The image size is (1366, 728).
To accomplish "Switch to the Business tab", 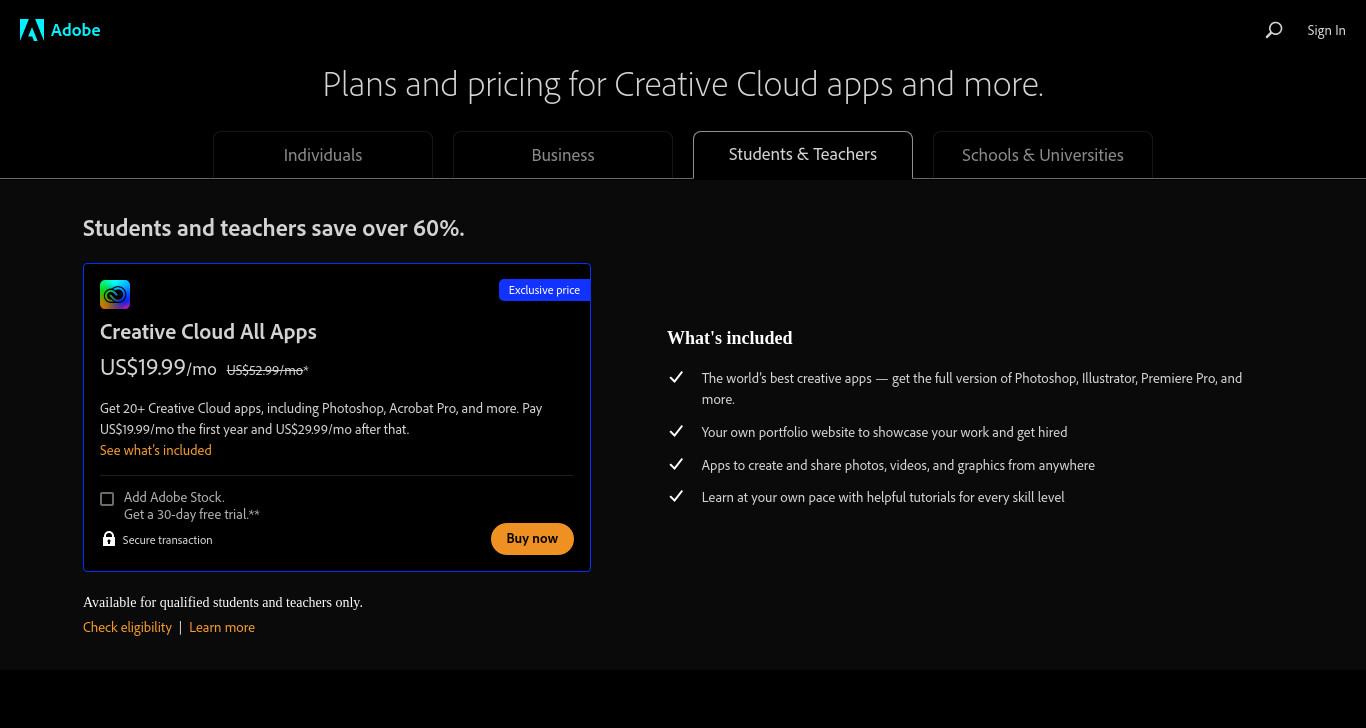I will [563, 155].
